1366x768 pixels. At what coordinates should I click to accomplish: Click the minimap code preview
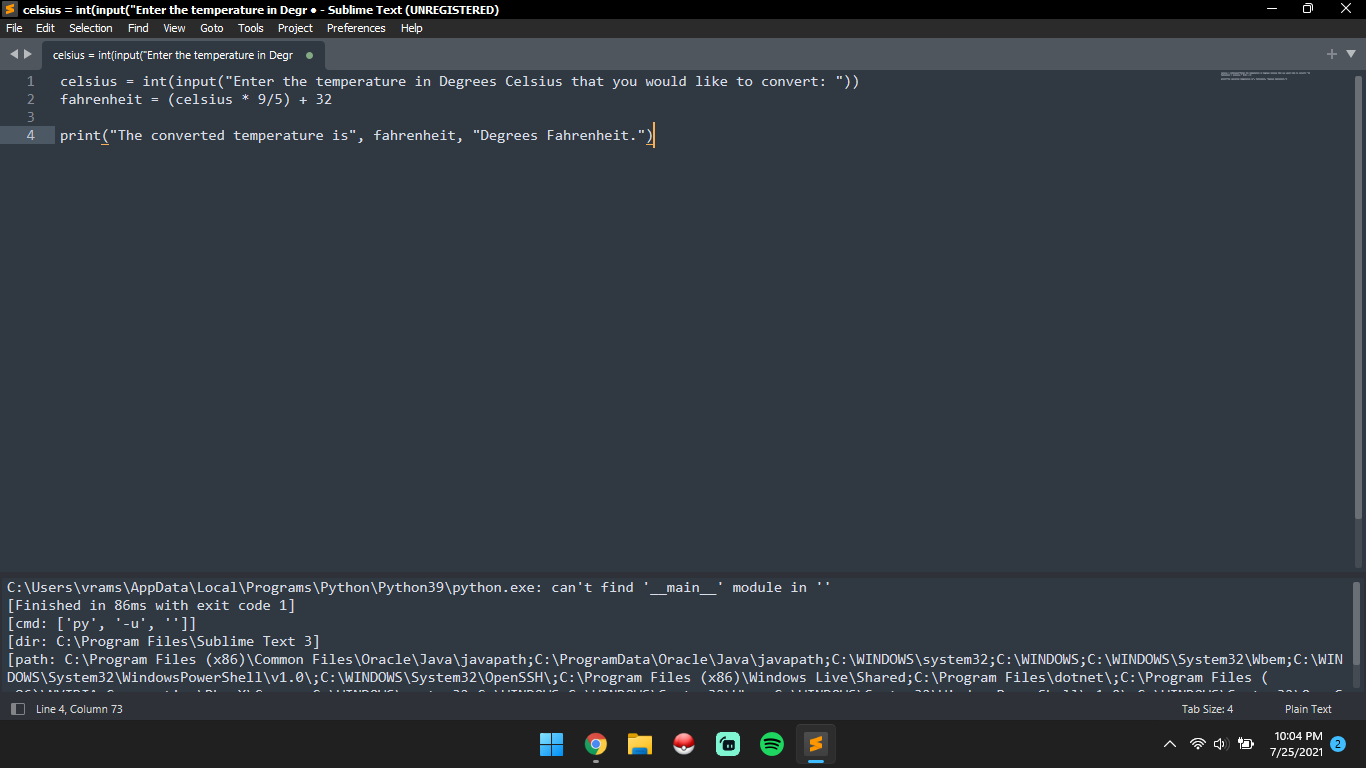[x=1265, y=76]
